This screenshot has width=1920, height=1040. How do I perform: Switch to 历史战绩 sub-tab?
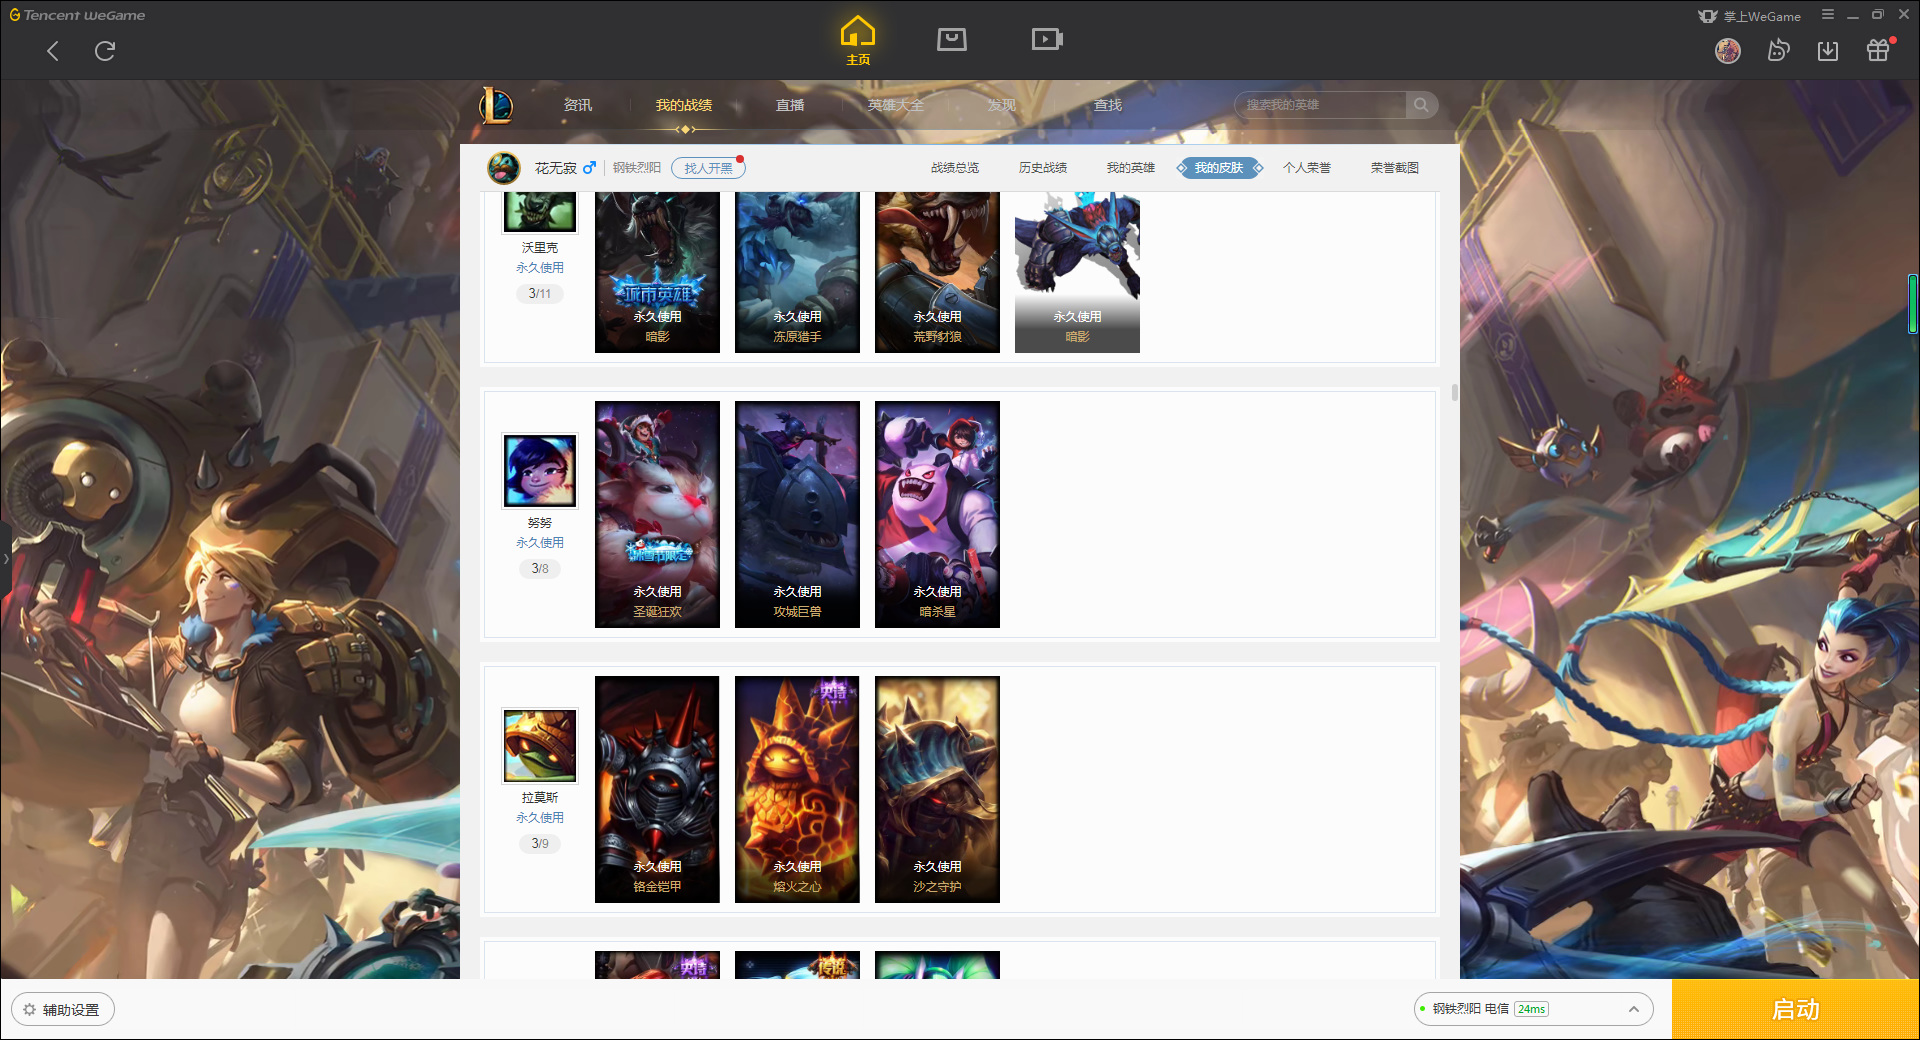1043,168
